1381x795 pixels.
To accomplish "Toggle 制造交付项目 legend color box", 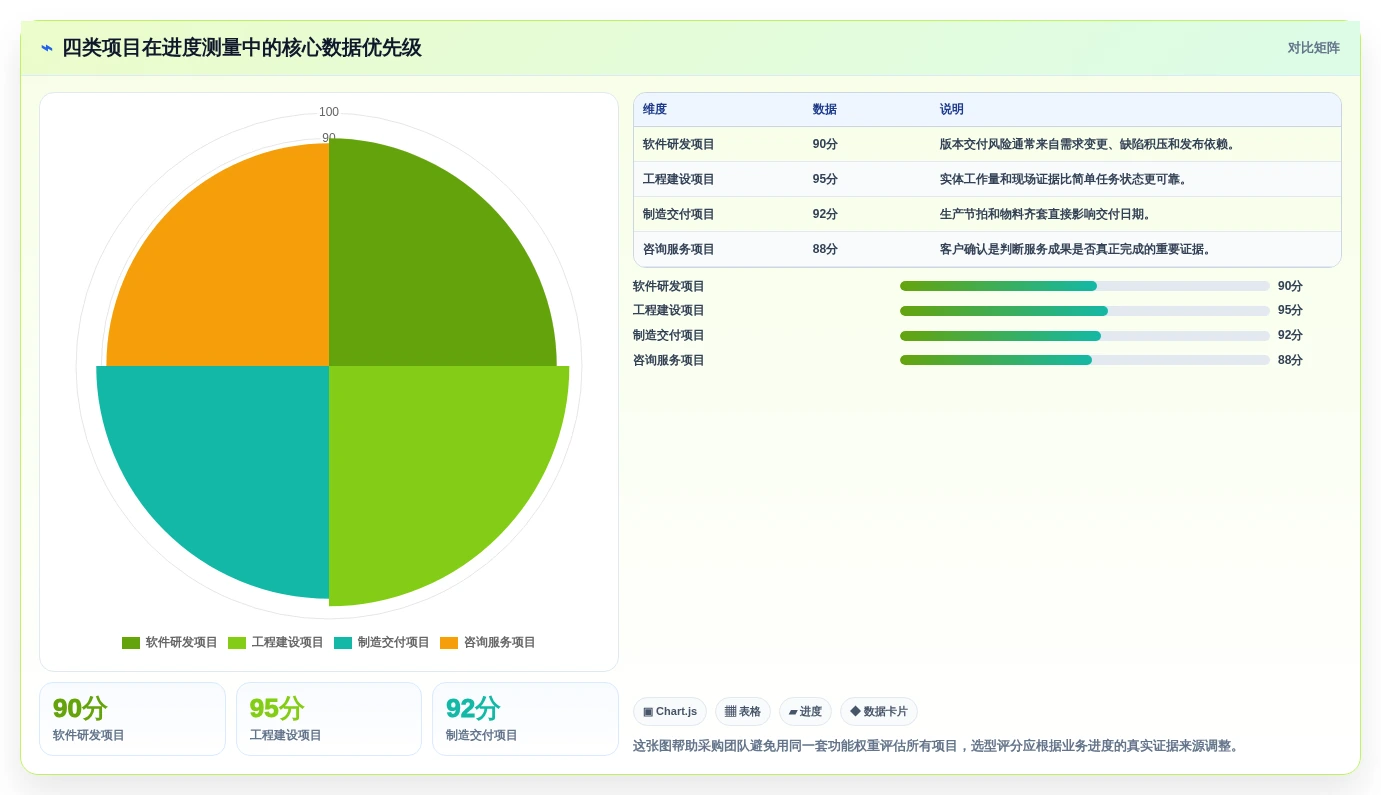I will (x=343, y=643).
